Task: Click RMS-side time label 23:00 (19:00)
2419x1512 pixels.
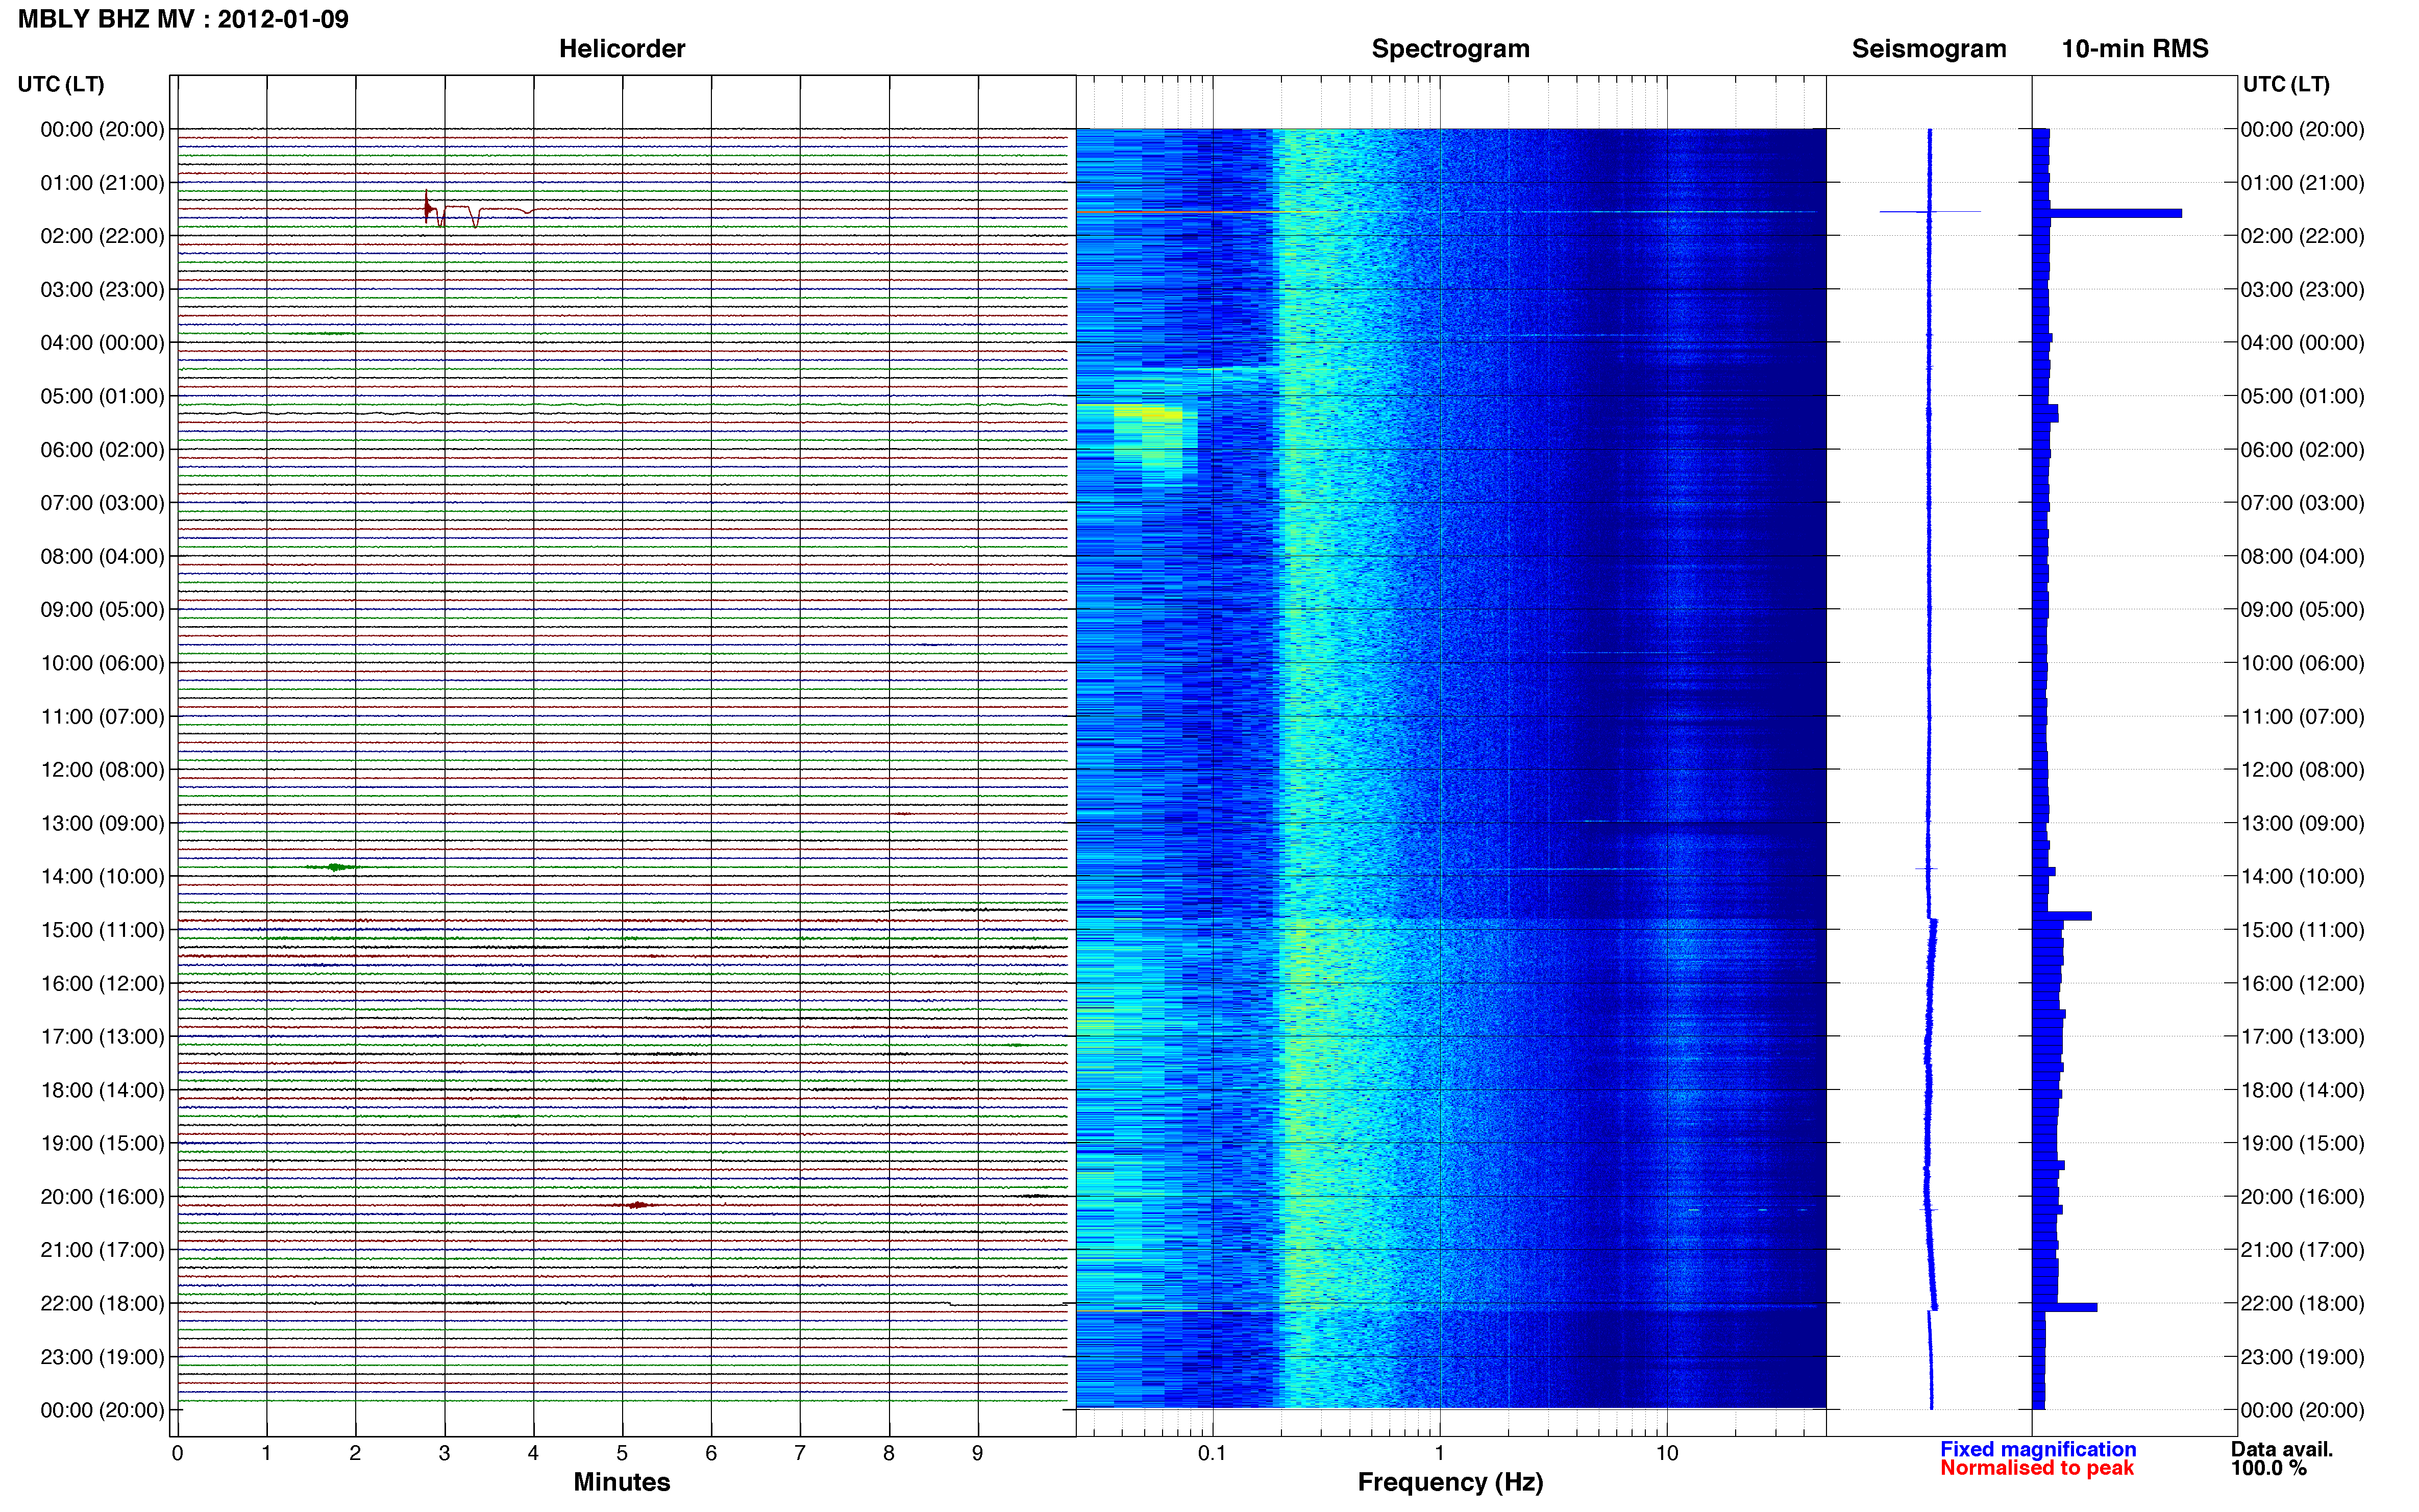Action: pos(2302,1357)
